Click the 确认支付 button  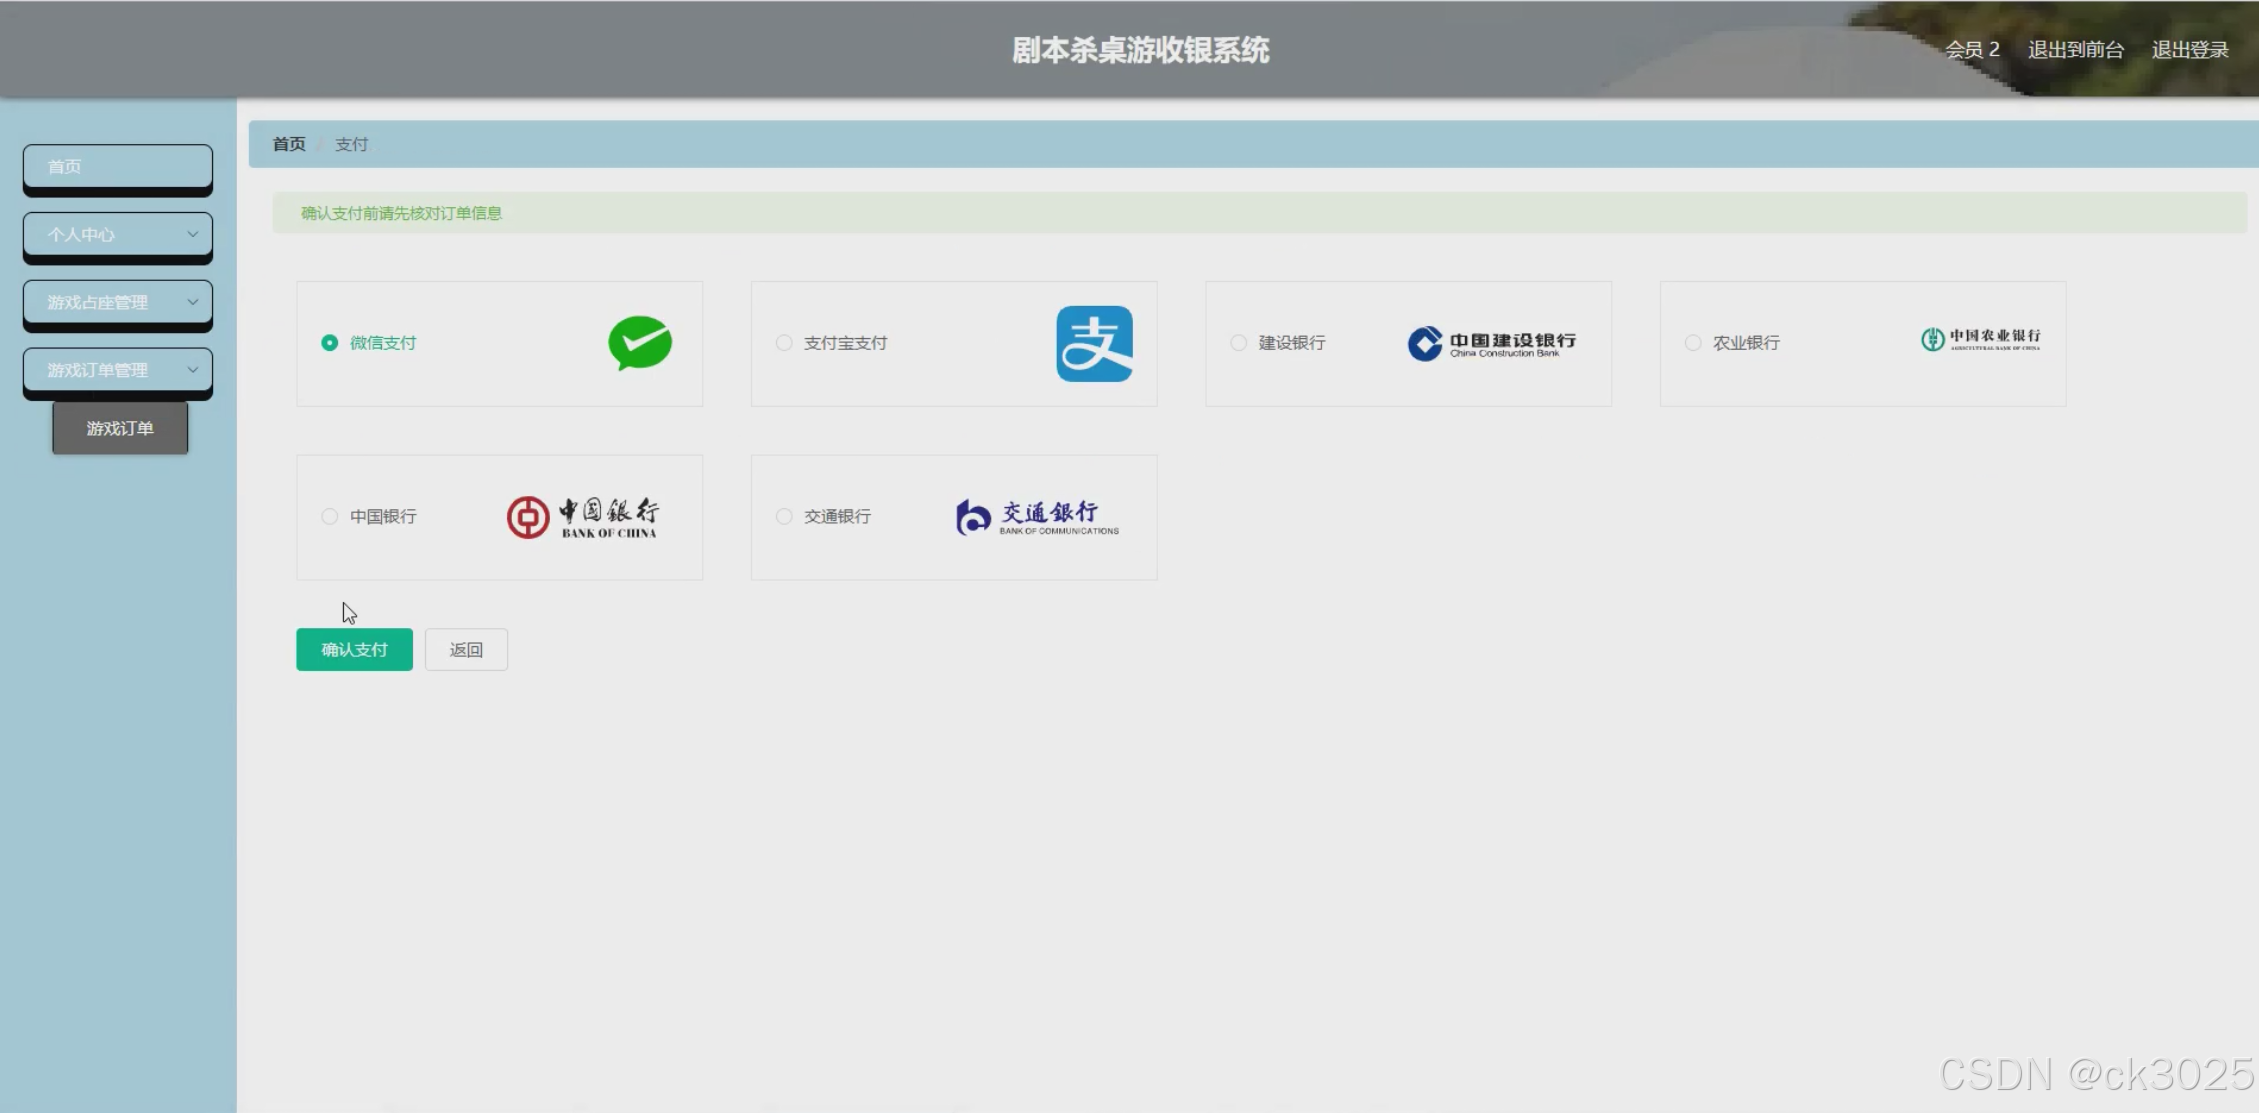pos(354,650)
